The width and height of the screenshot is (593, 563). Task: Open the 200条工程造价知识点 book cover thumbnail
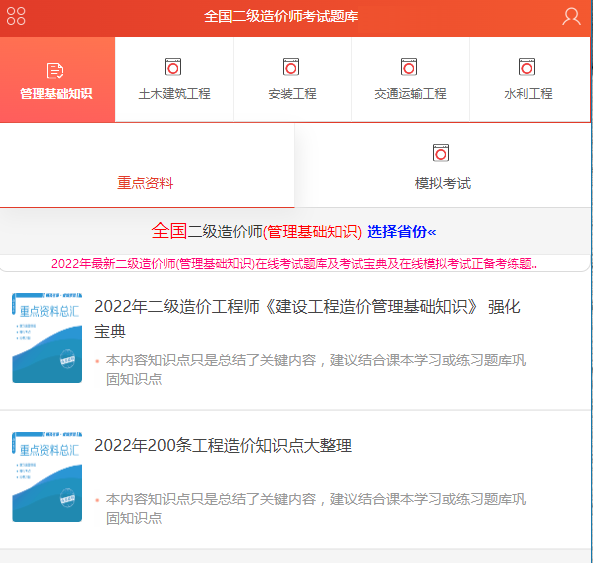point(47,477)
